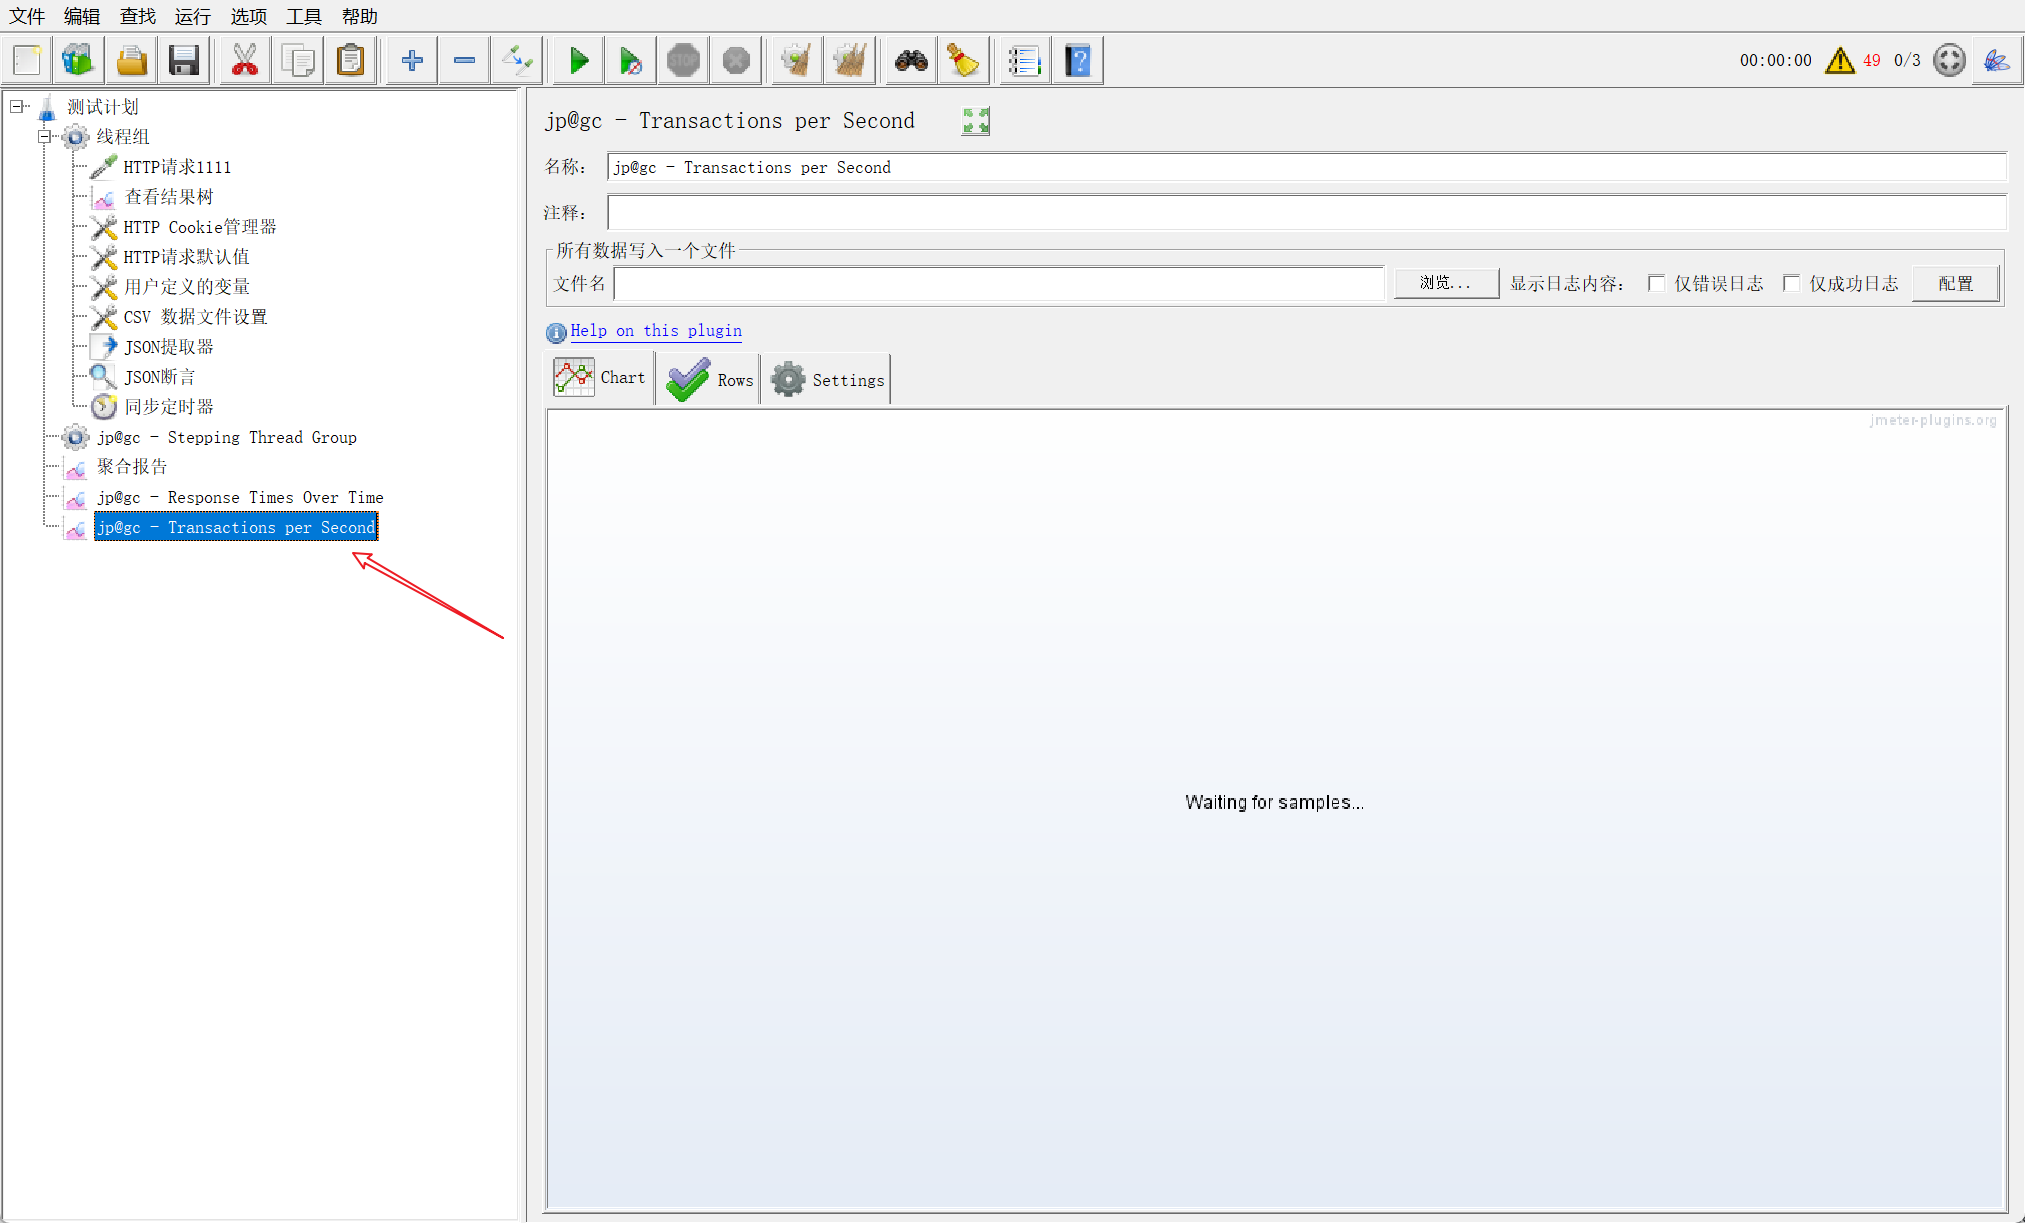Select HTTP请求默认值 in the tree

186,257
